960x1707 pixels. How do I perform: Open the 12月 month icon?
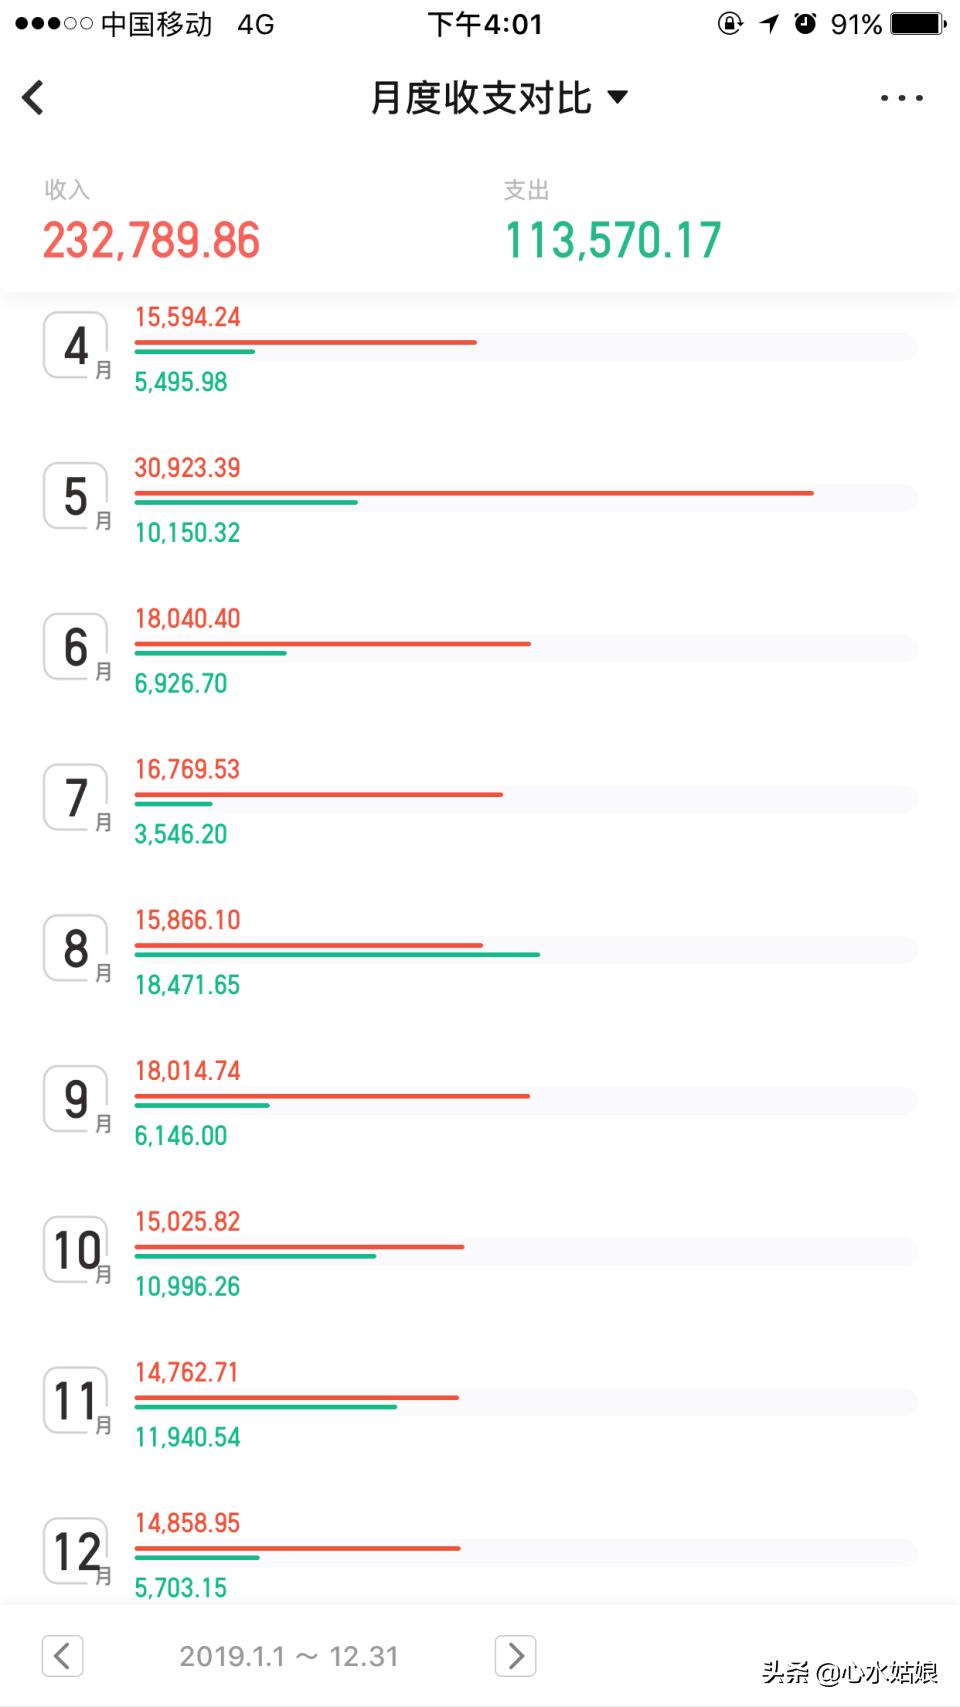pyautogui.click(x=76, y=1552)
